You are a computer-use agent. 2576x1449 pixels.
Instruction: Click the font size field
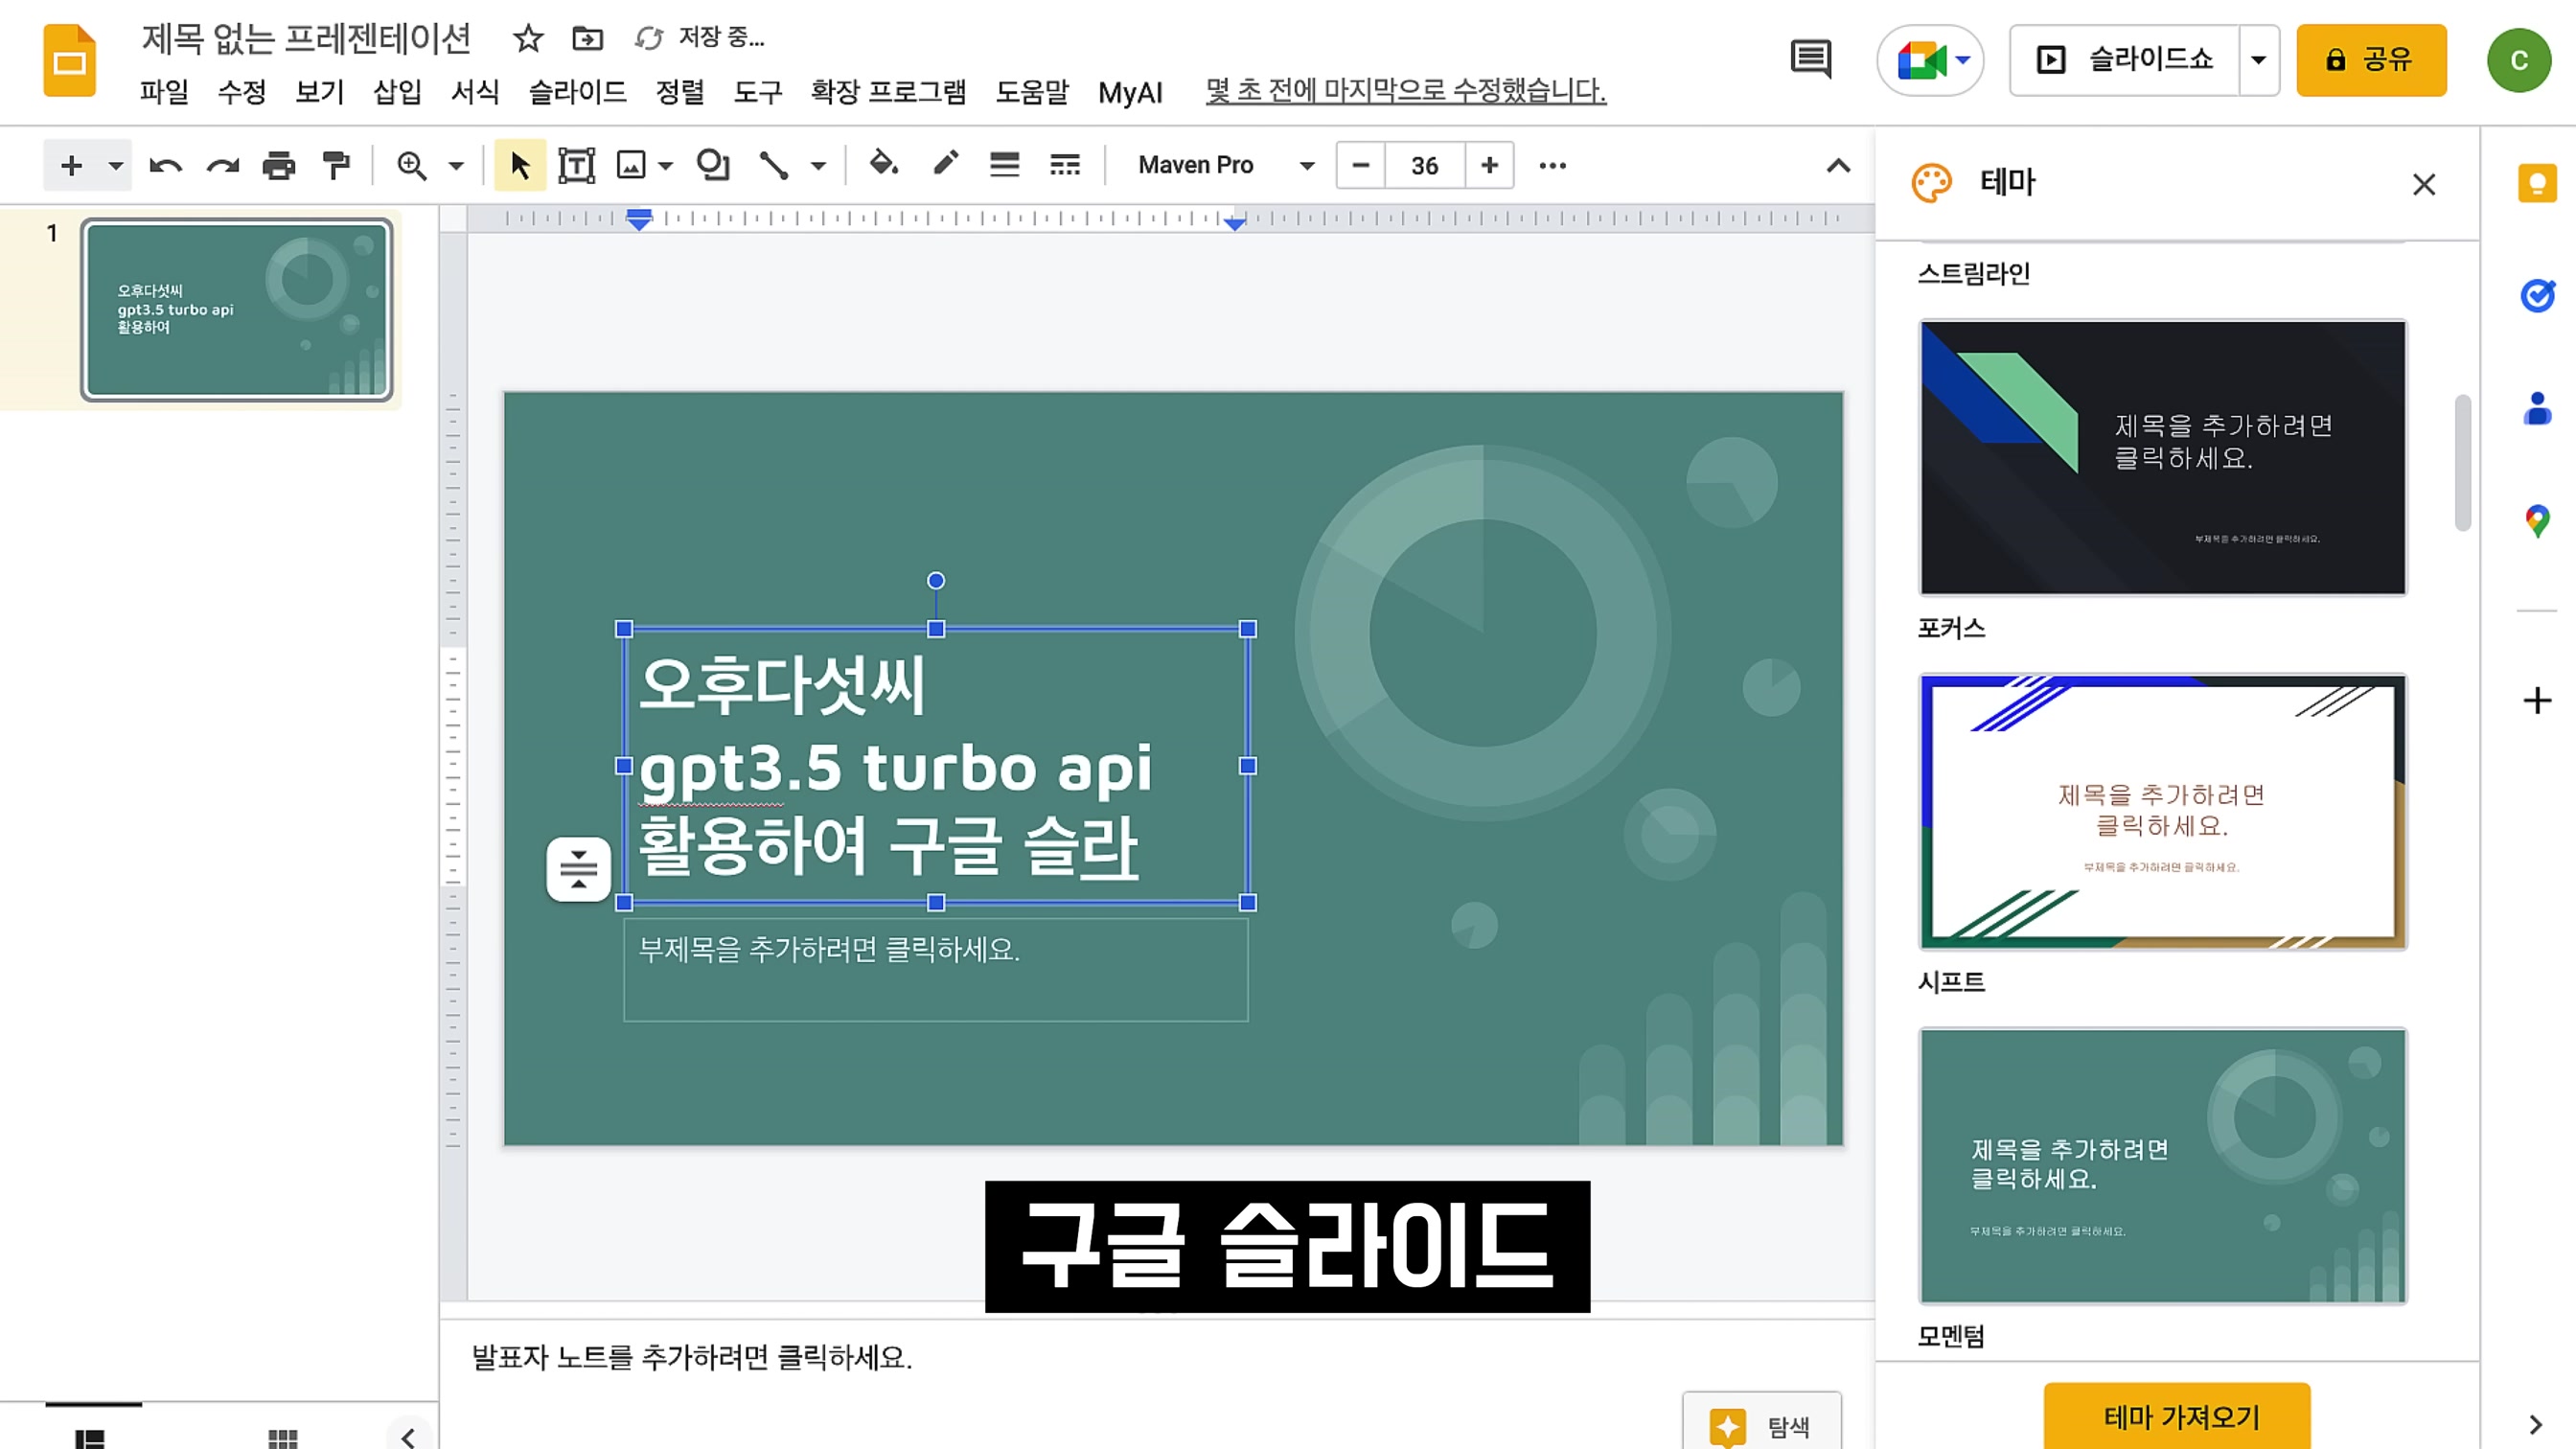tap(1425, 165)
